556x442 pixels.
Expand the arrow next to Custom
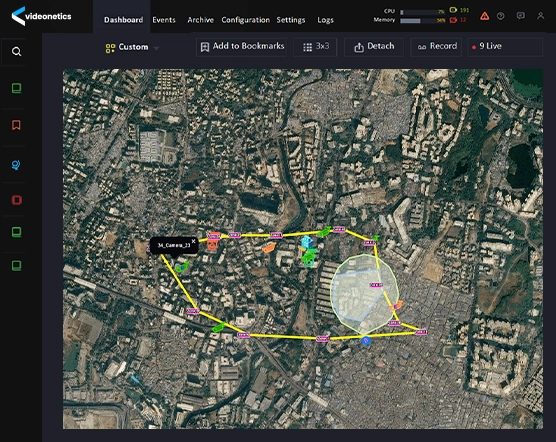[x=156, y=48]
